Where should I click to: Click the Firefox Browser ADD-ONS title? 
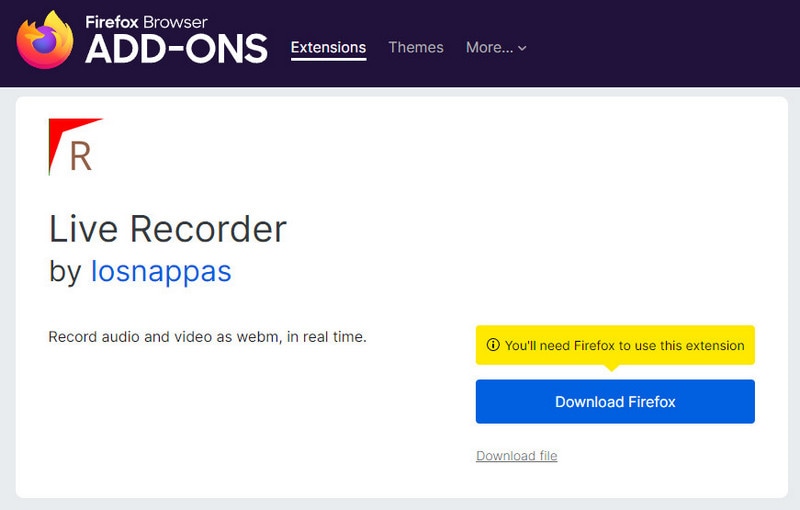[176, 40]
